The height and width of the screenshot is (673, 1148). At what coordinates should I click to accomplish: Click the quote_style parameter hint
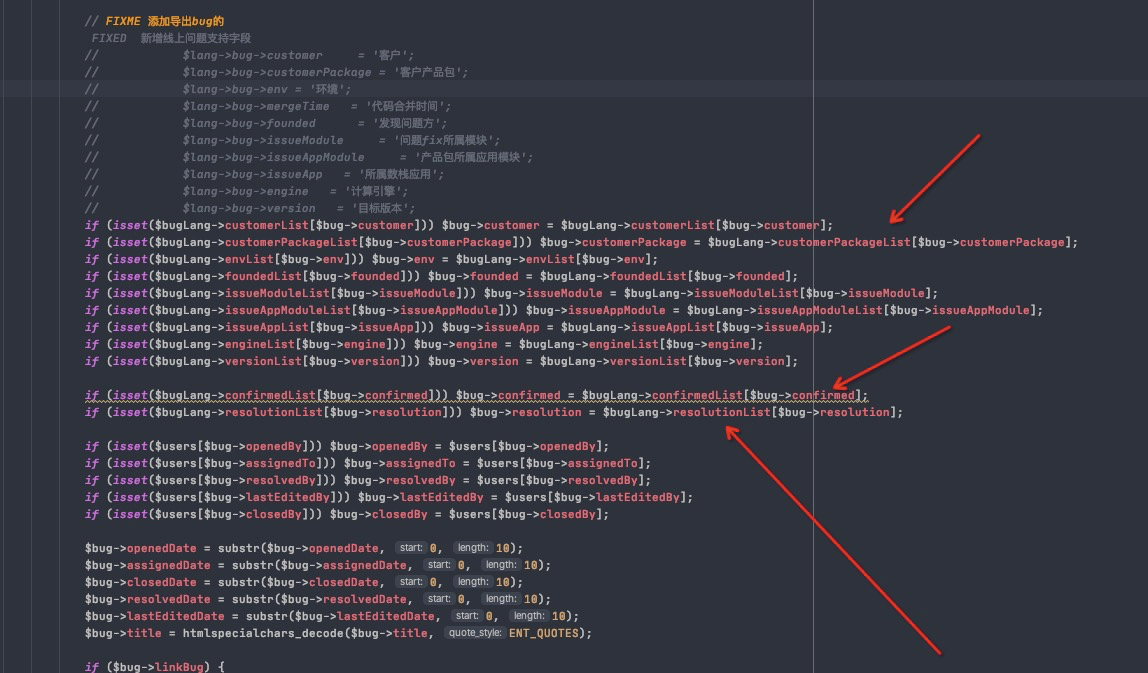[475, 633]
